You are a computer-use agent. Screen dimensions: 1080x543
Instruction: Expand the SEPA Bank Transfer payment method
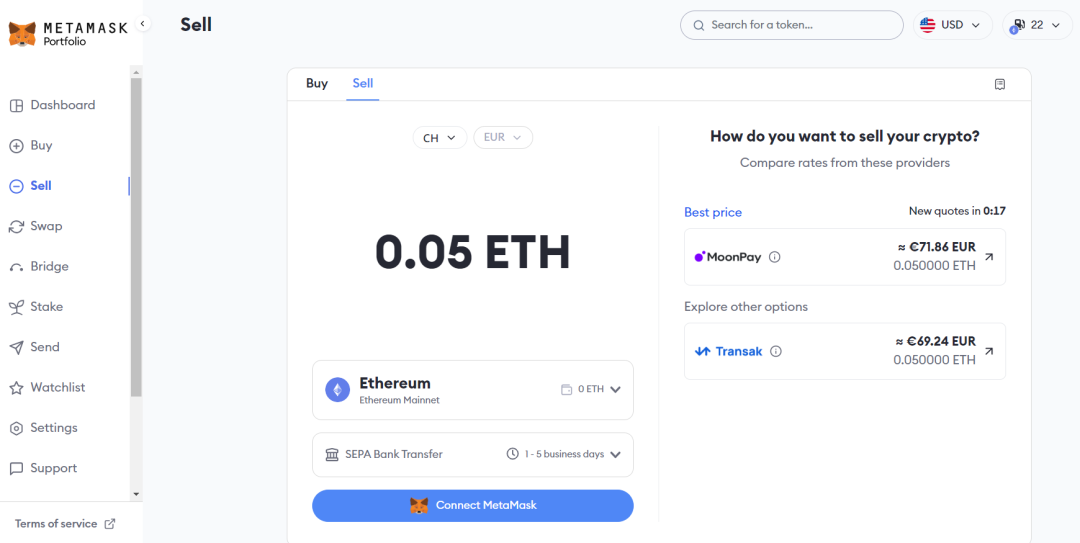pyautogui.click(x=615, y=455)
